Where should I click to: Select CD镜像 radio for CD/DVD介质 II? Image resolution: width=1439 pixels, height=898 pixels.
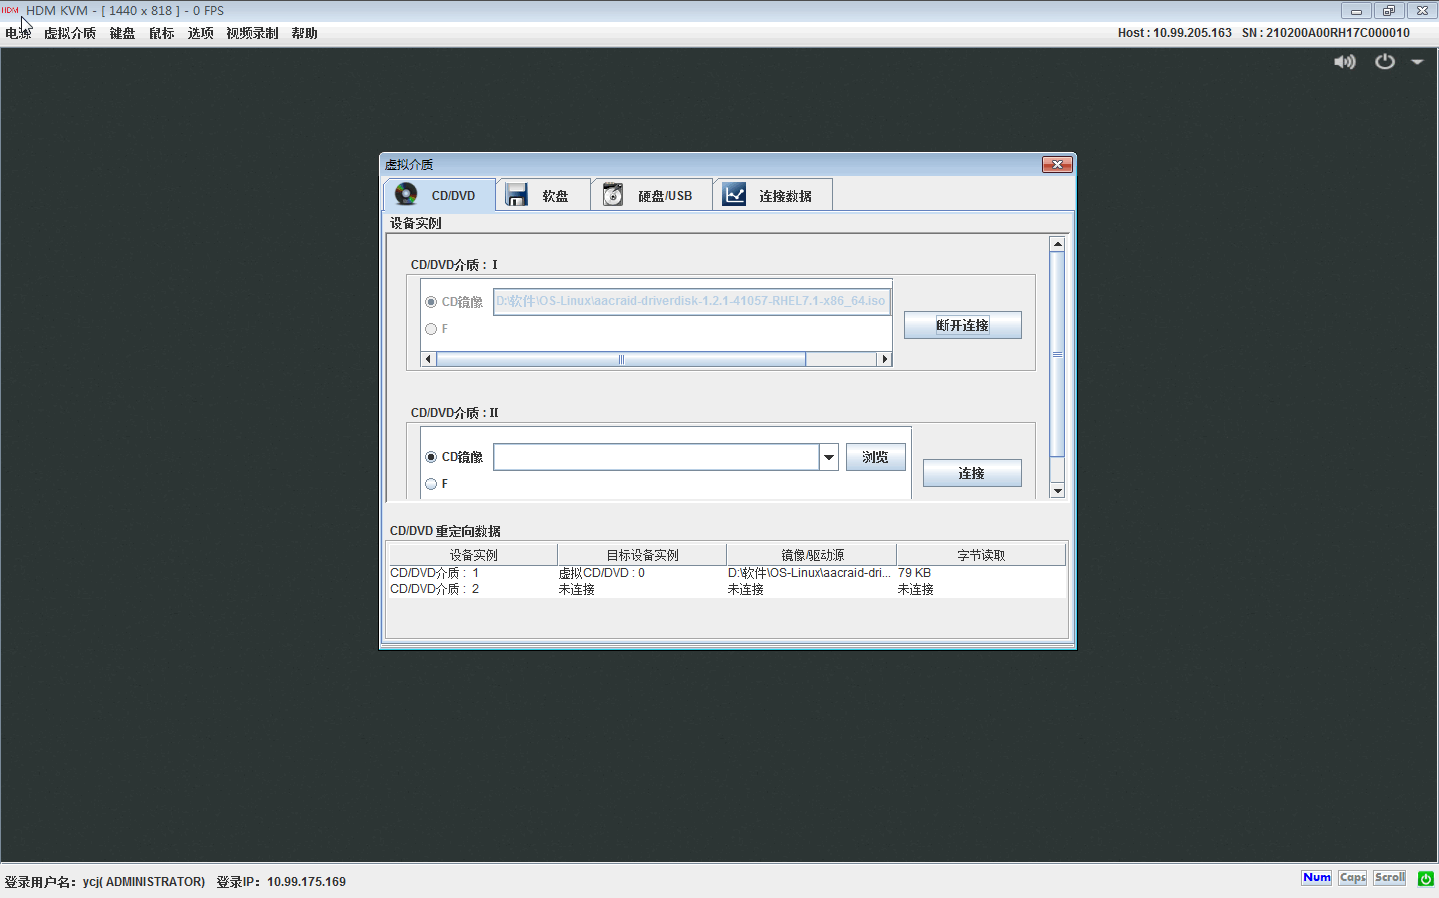point(431,457)
